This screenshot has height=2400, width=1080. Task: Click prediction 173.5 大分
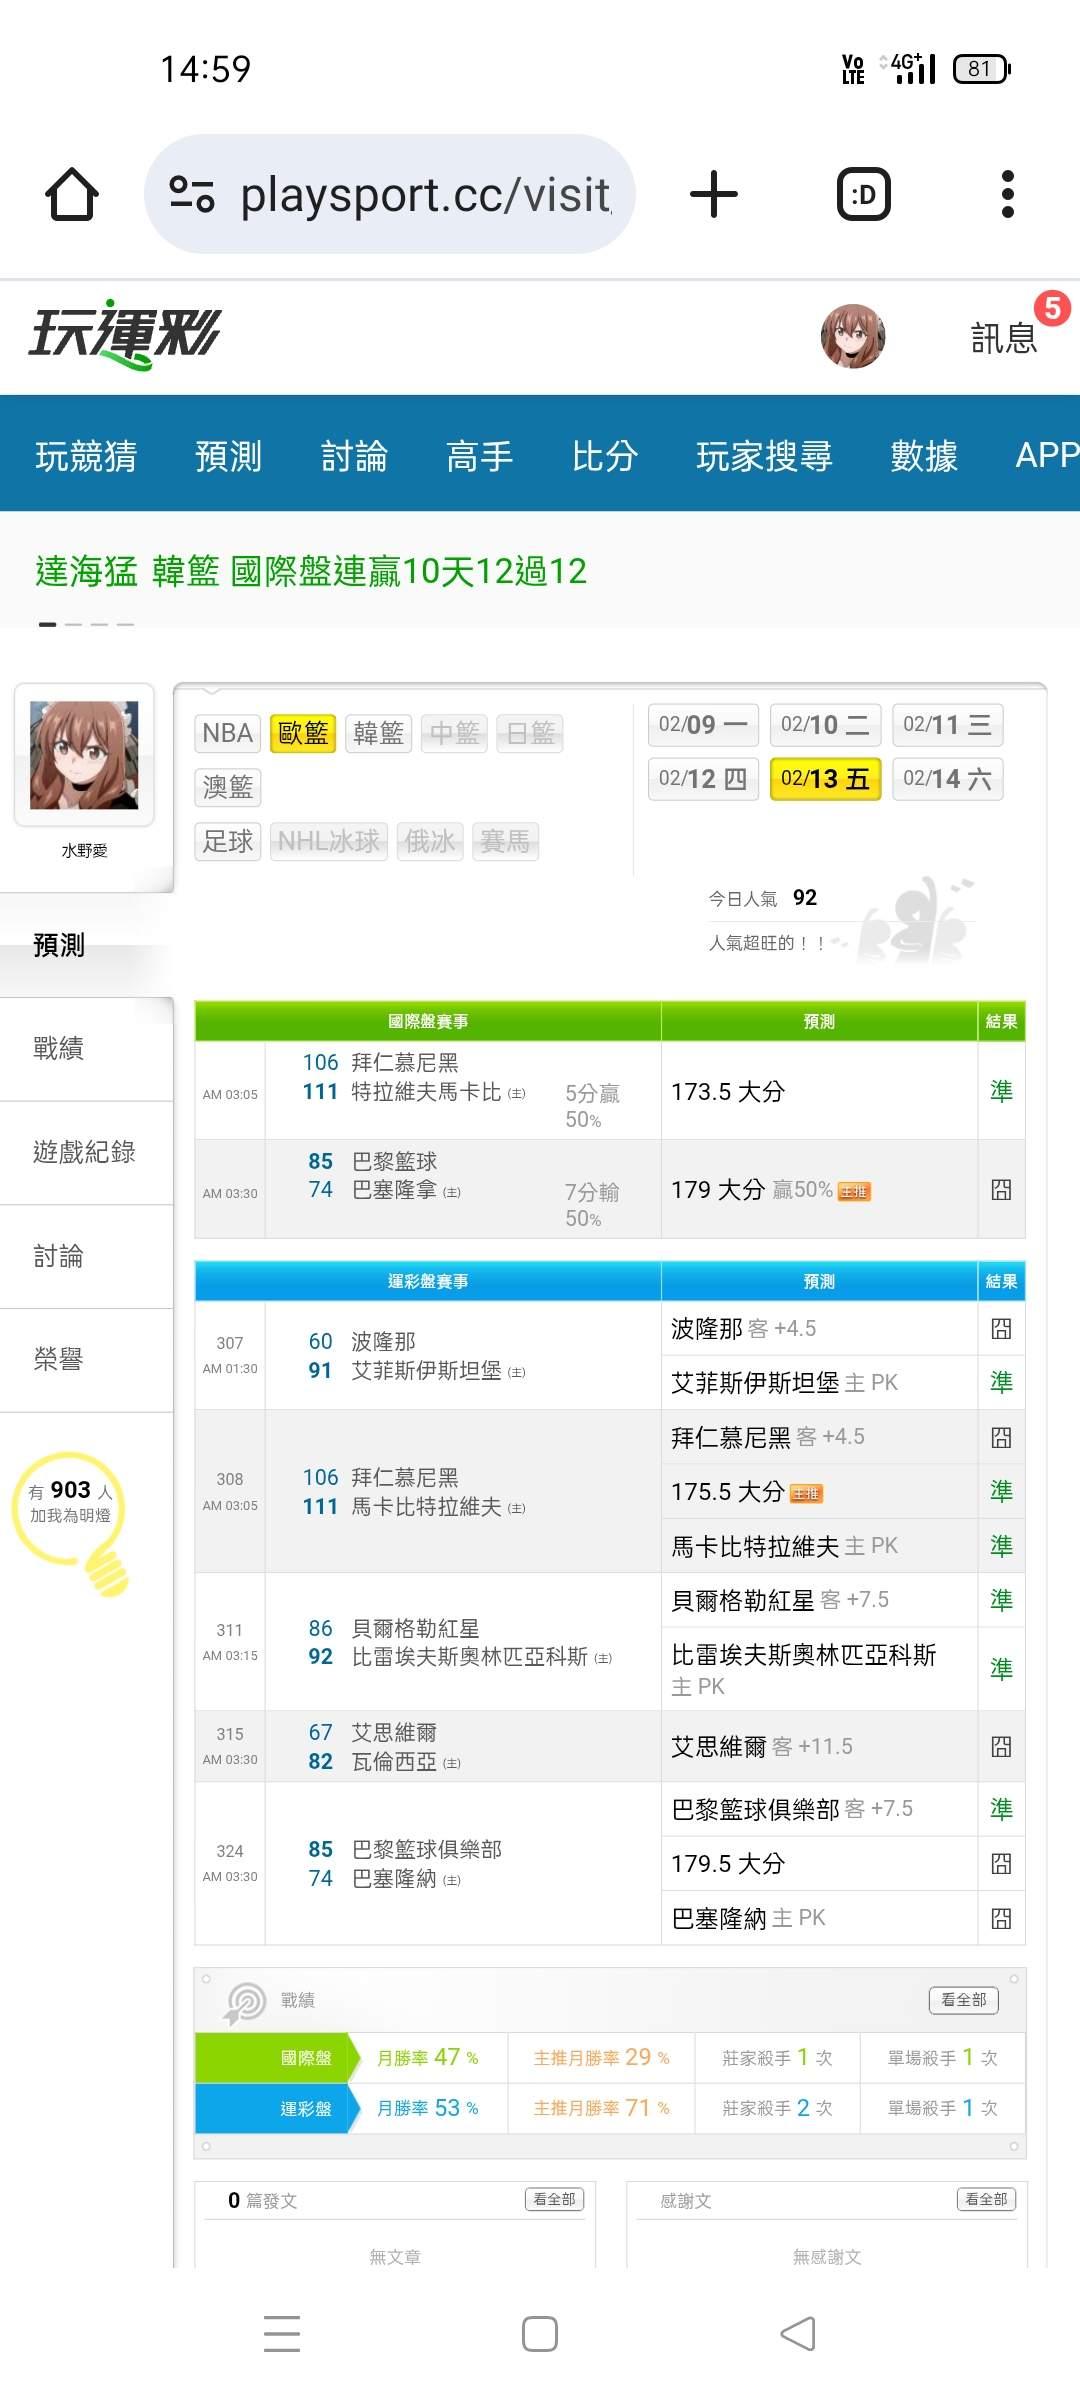728,1091
